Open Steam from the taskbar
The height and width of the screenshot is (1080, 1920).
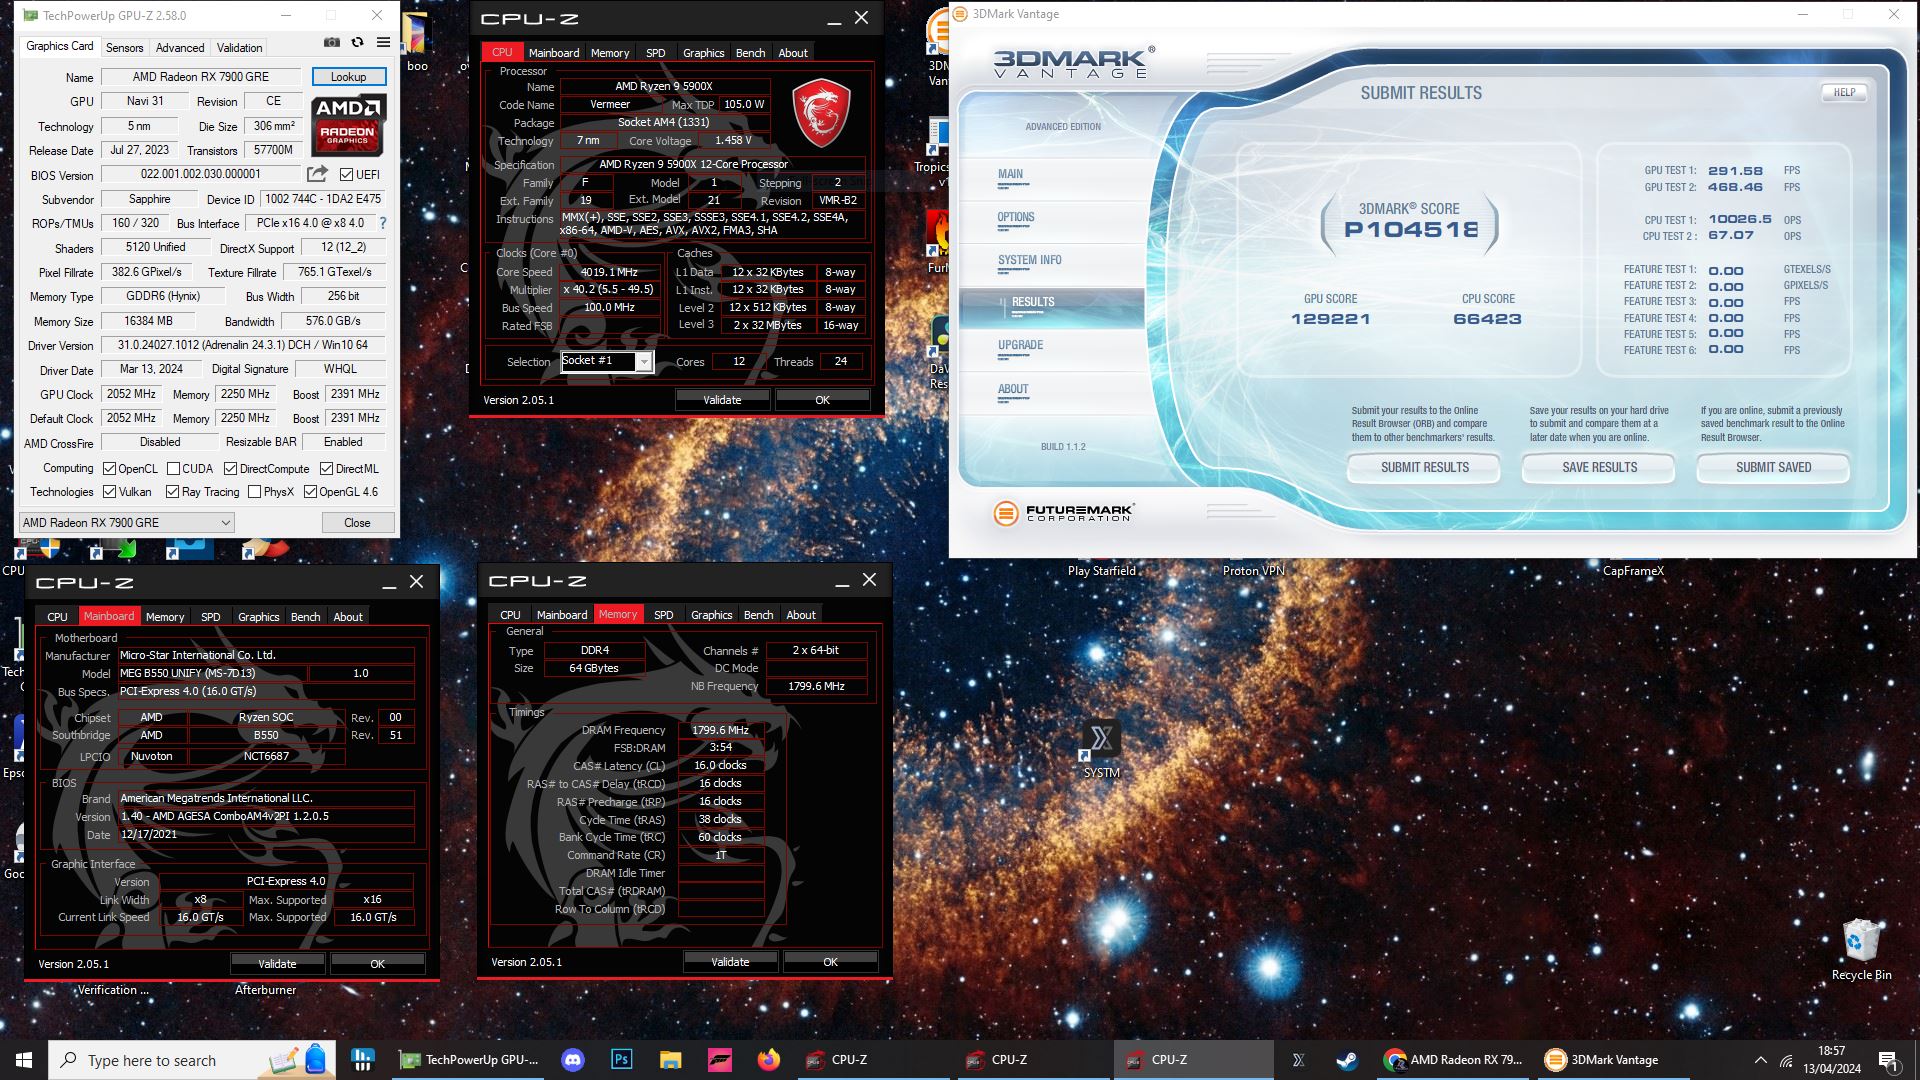1347,1060
